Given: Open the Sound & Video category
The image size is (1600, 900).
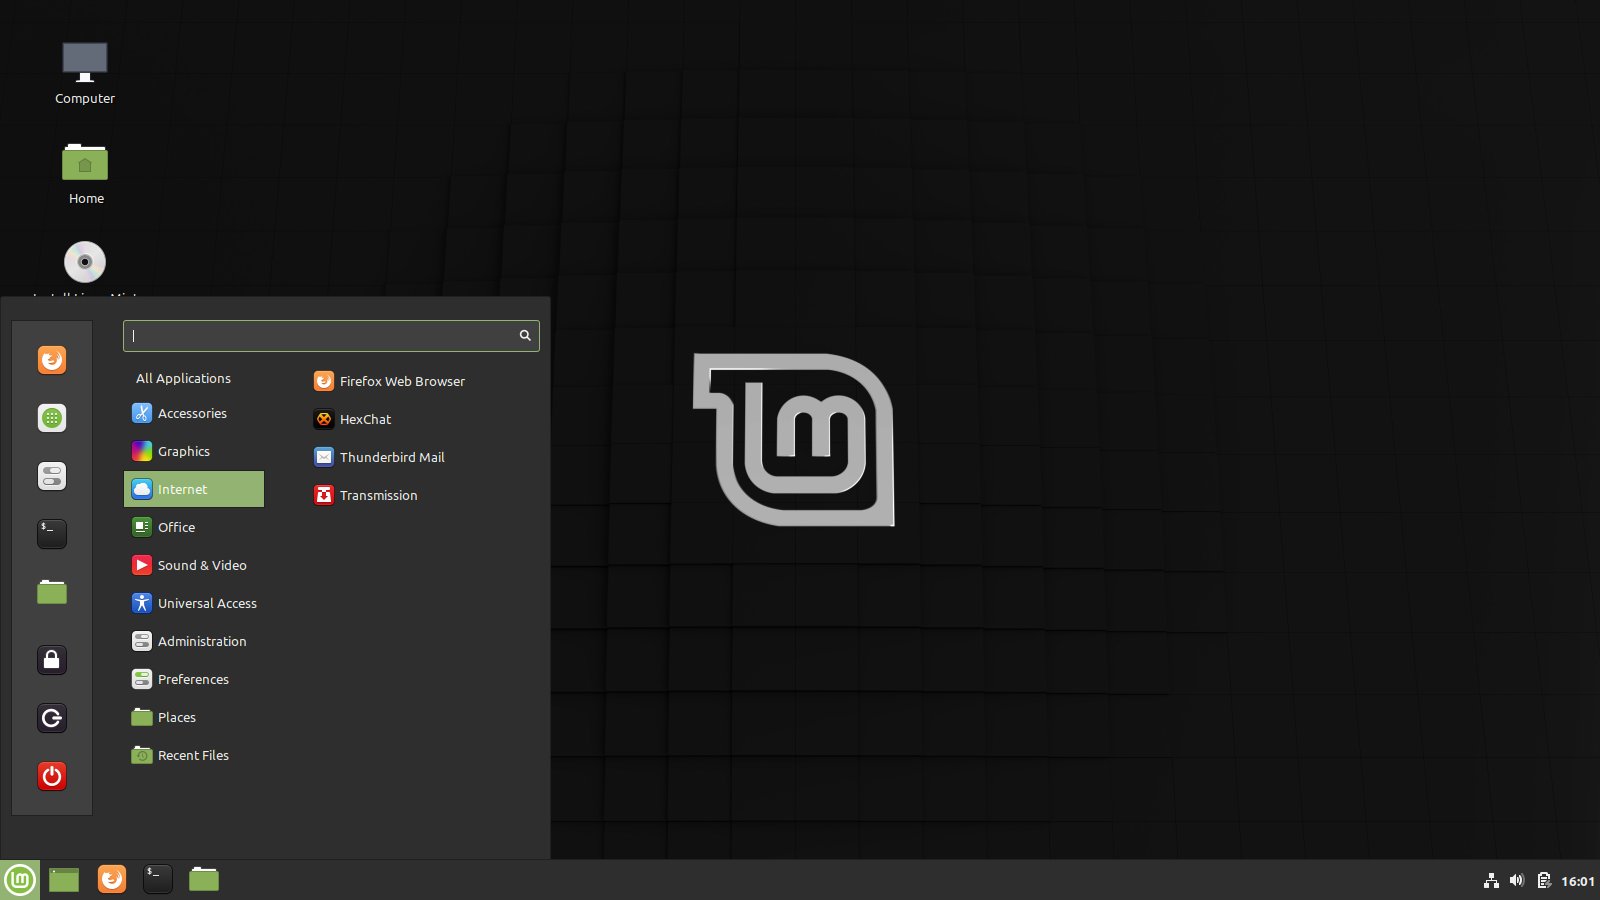Looking at the screenshot, I should [x=194, y=565].
